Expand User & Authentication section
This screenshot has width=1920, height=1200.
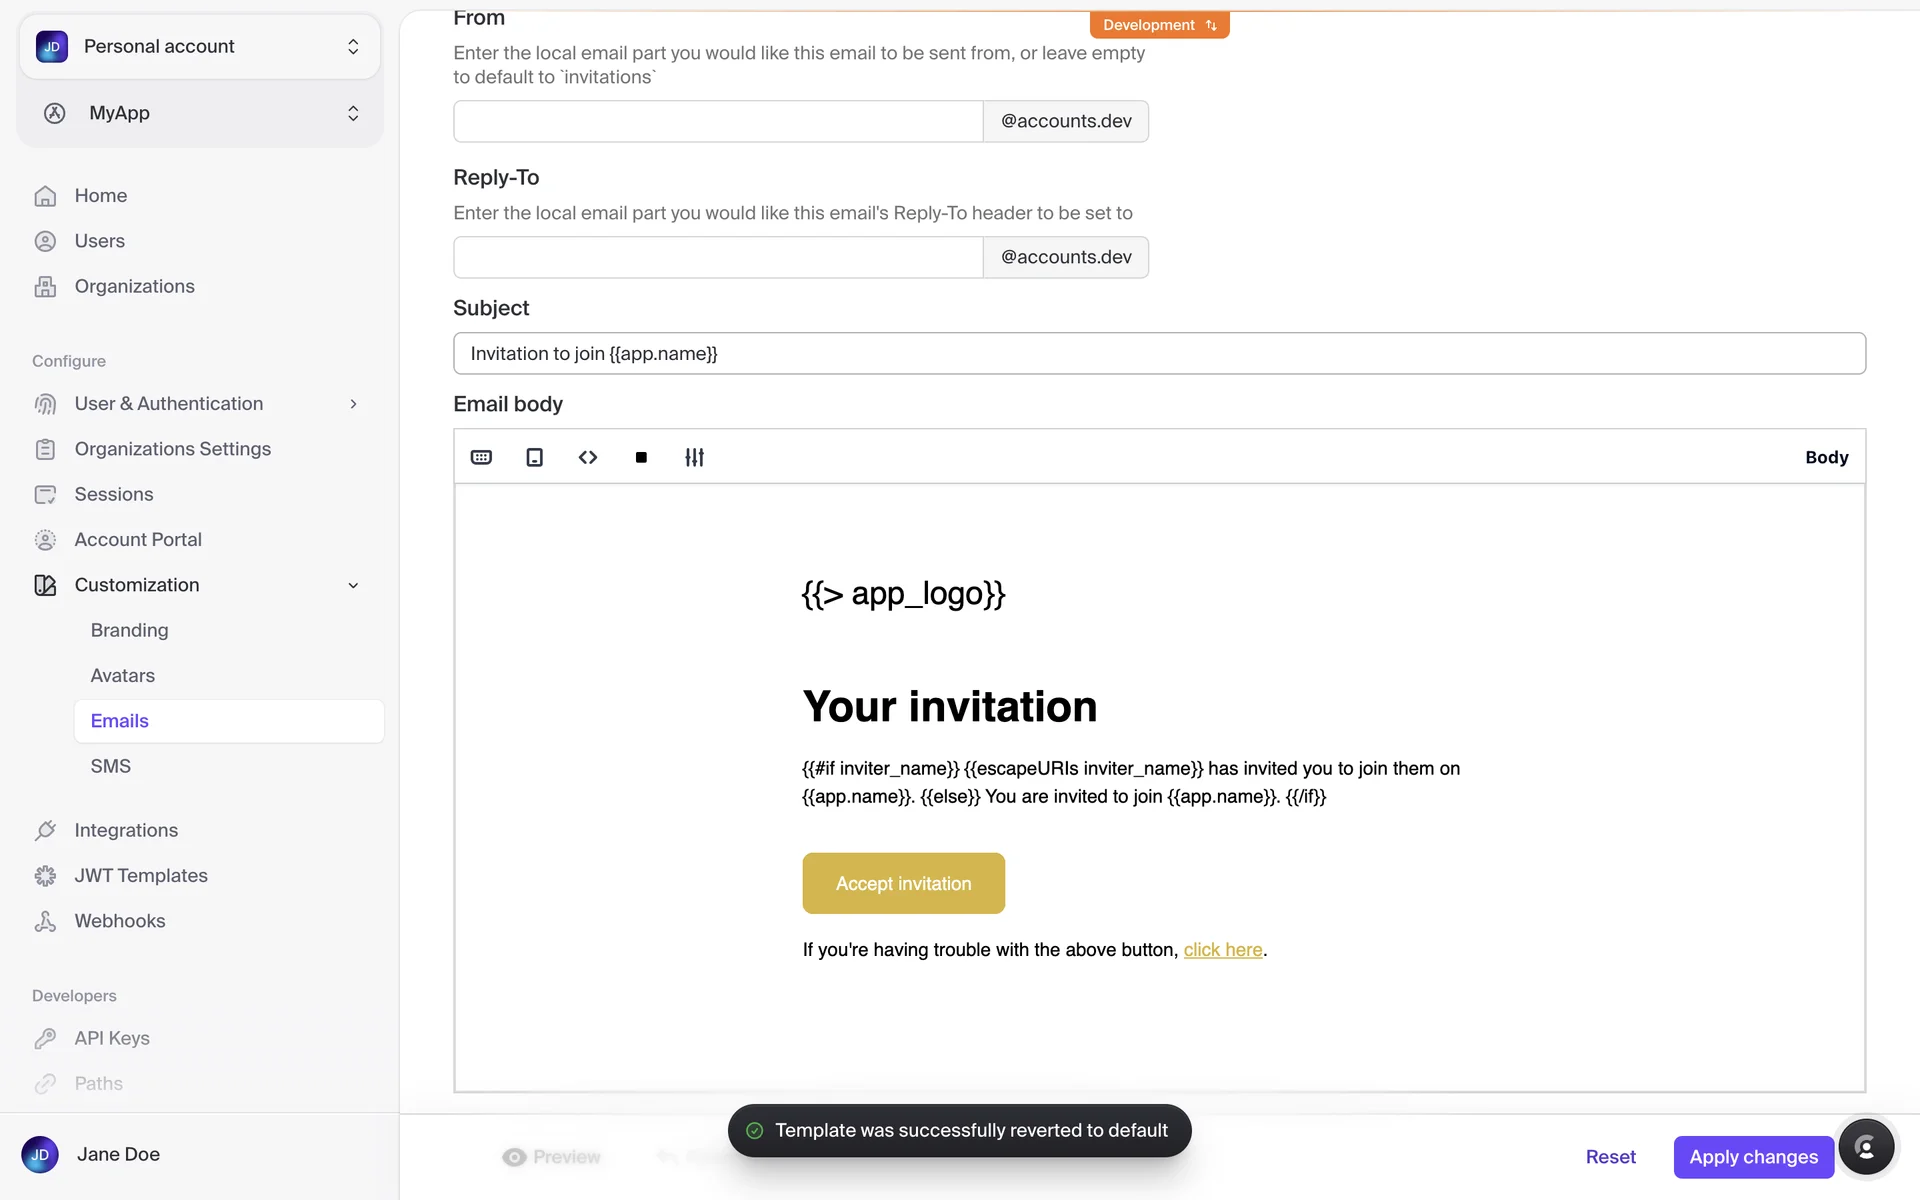[x=353, y=404]
